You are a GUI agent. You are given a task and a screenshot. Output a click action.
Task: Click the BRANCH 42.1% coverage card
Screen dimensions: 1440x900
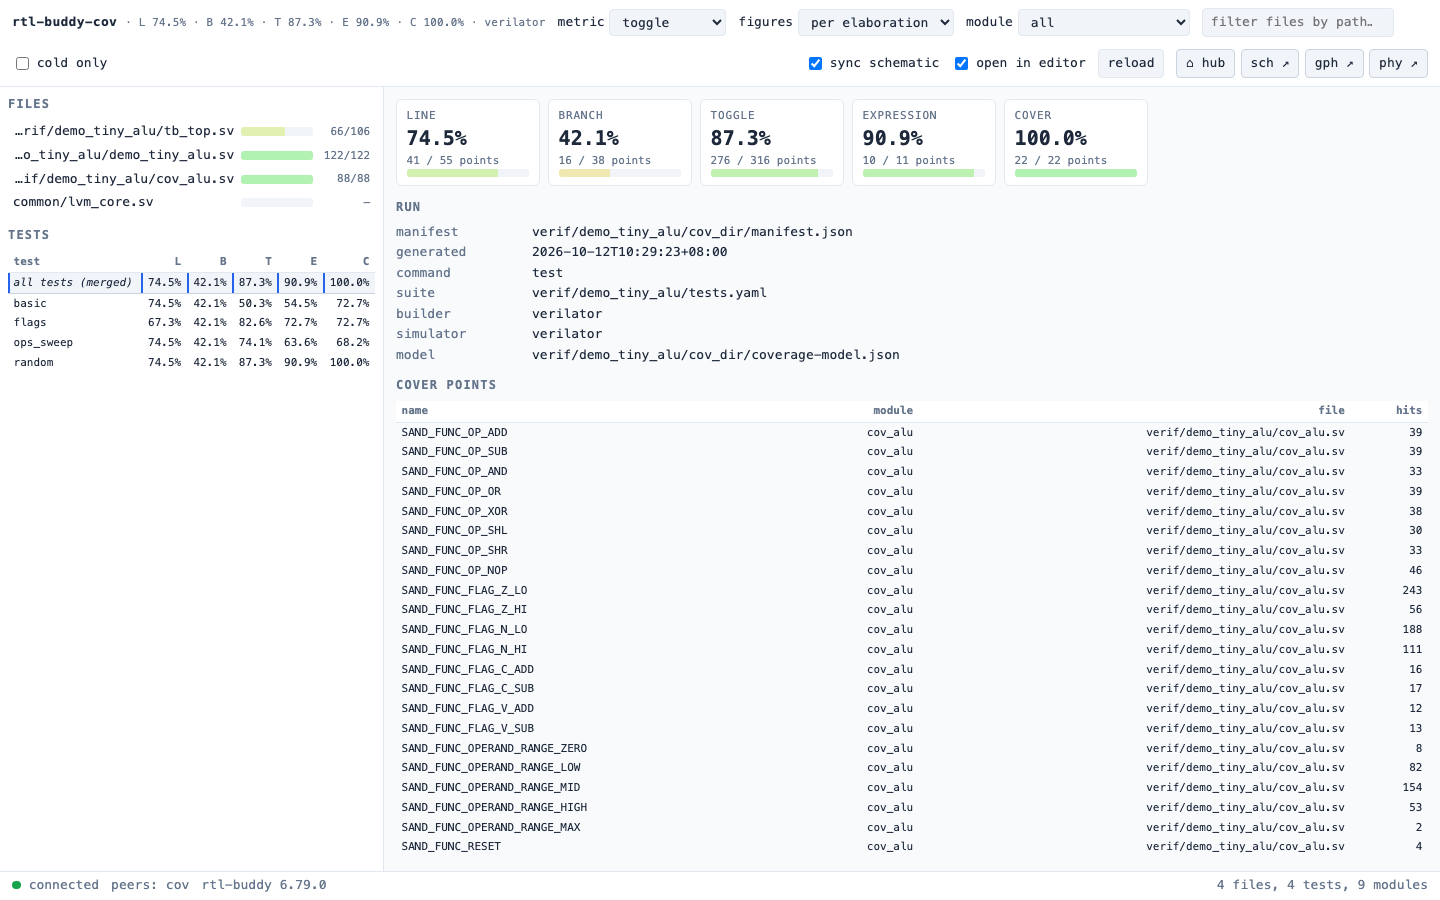point(620,142)
